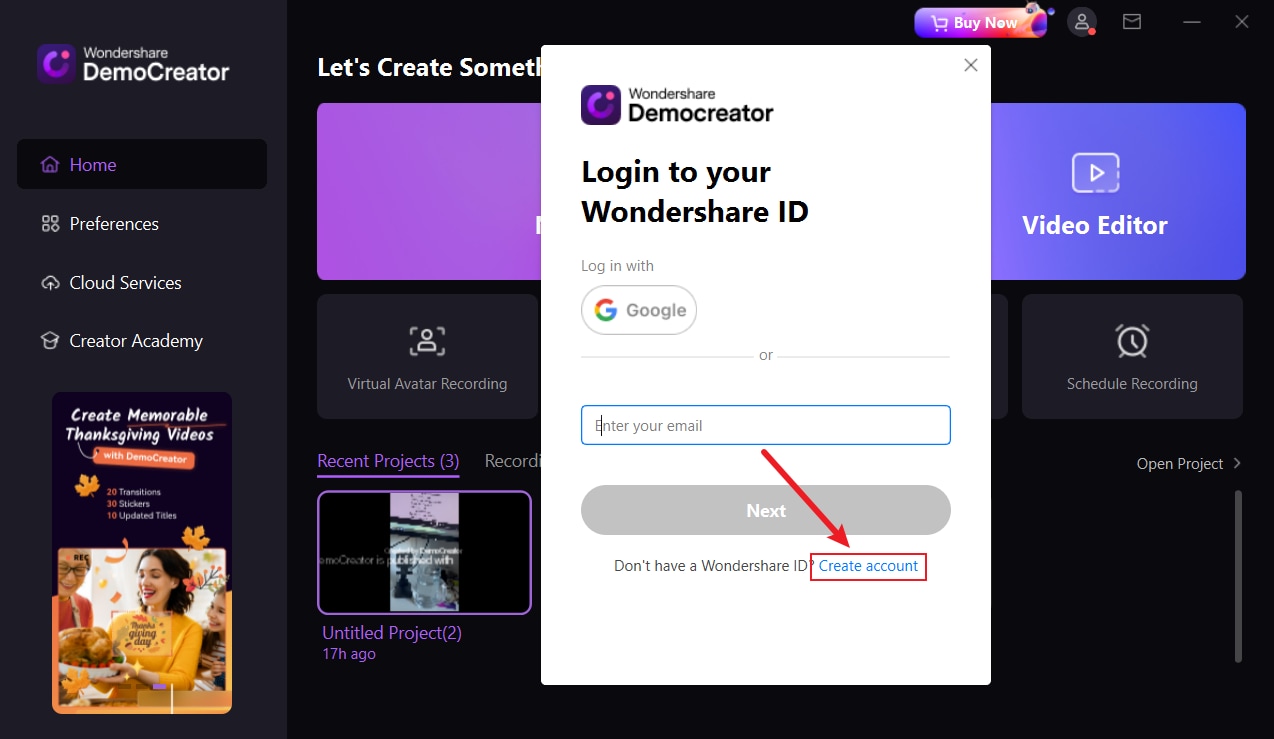Focus the Enter your email field
Screen dimensions: 1274x739
[x=766, y=425]
